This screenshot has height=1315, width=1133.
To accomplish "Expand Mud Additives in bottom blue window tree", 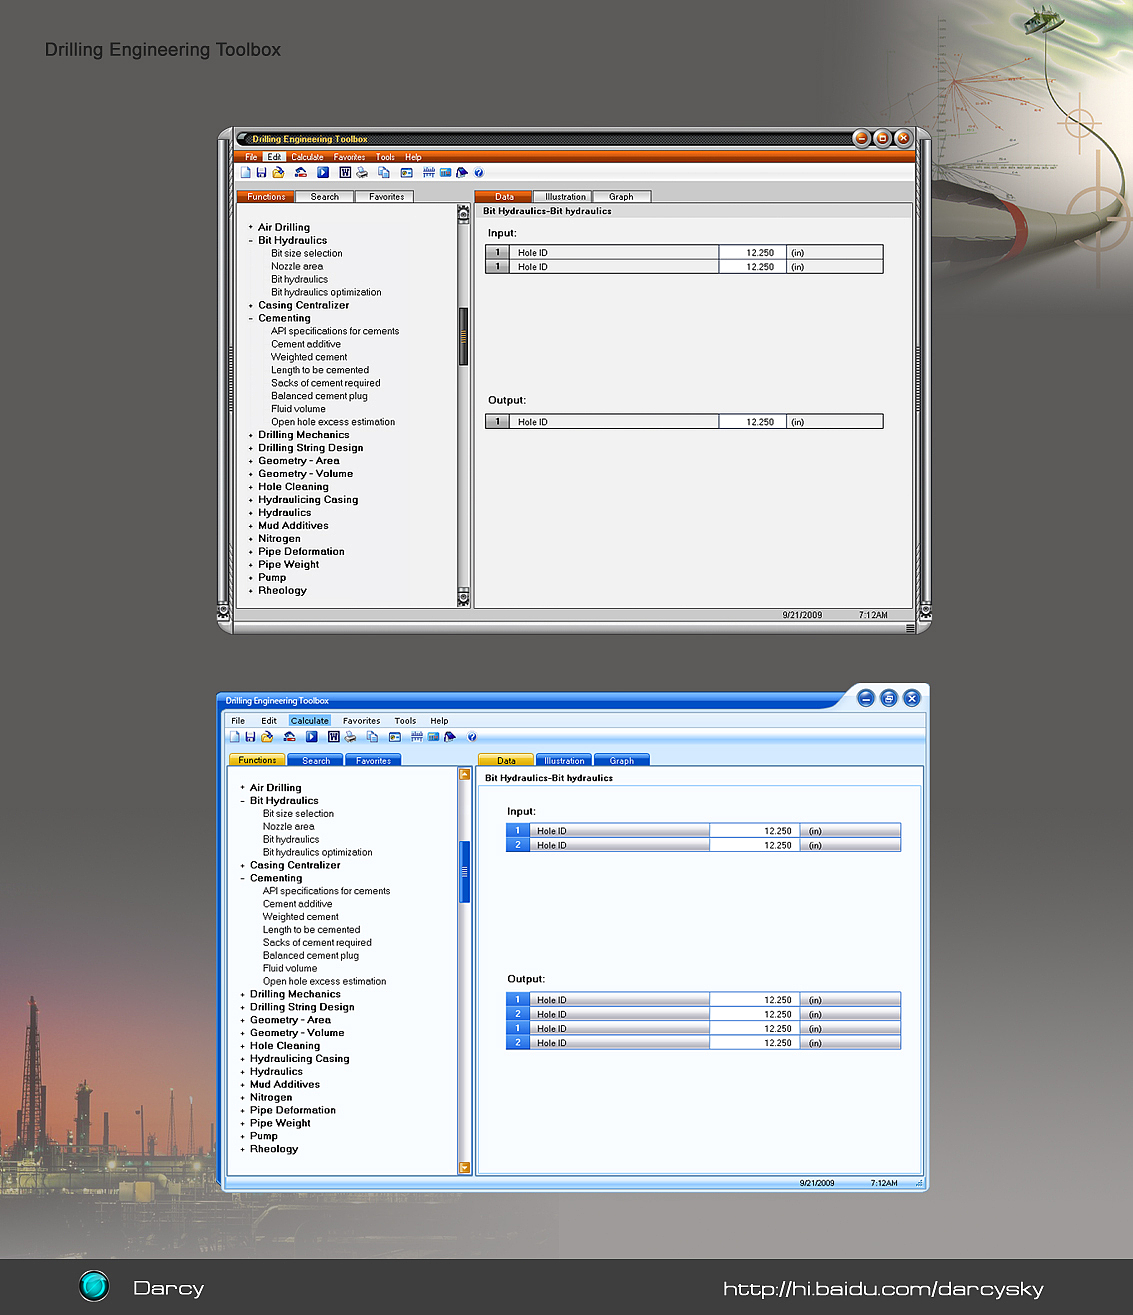I will click(x=242, y=1085).
